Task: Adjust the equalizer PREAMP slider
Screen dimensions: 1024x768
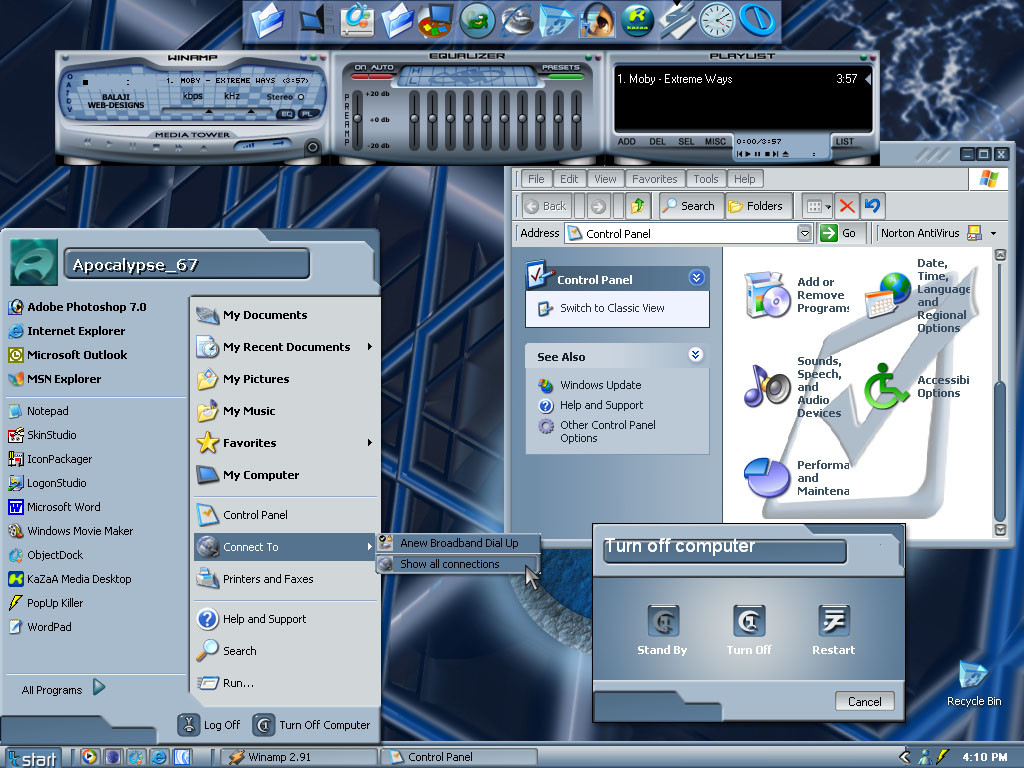Action: pos(357,120)
